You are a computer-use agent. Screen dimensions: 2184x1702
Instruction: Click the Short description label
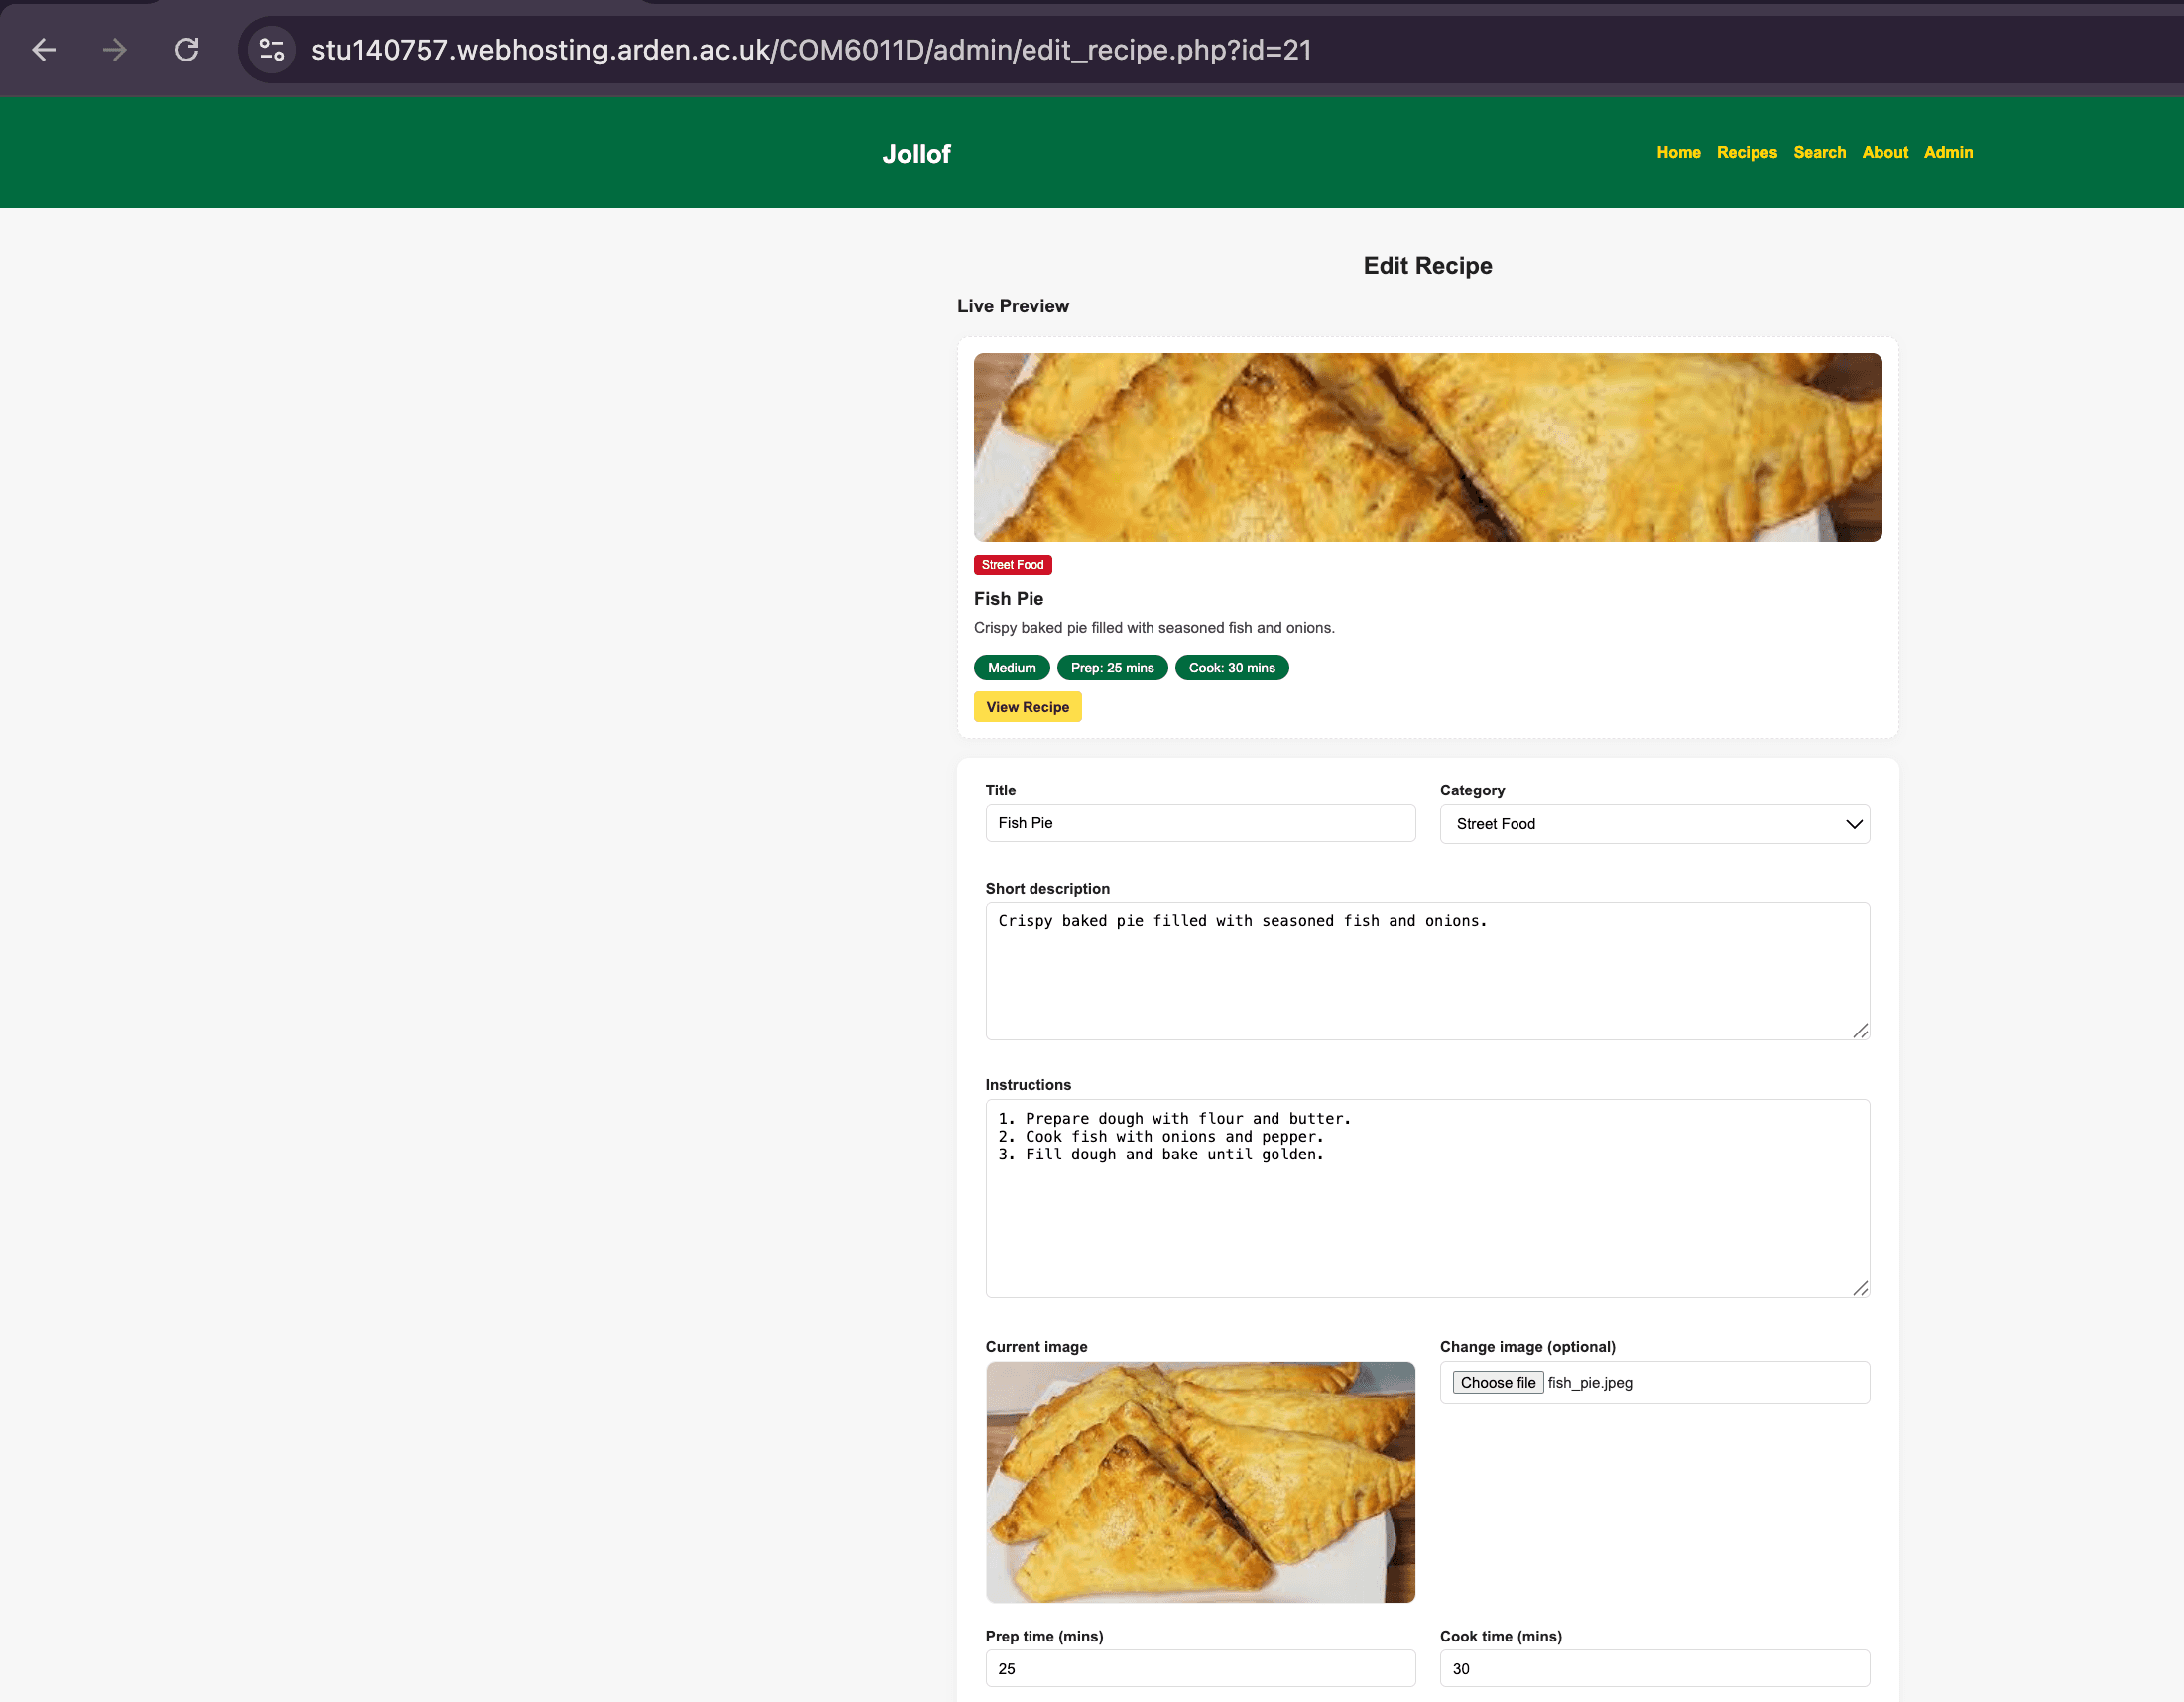pos(1047,888)
